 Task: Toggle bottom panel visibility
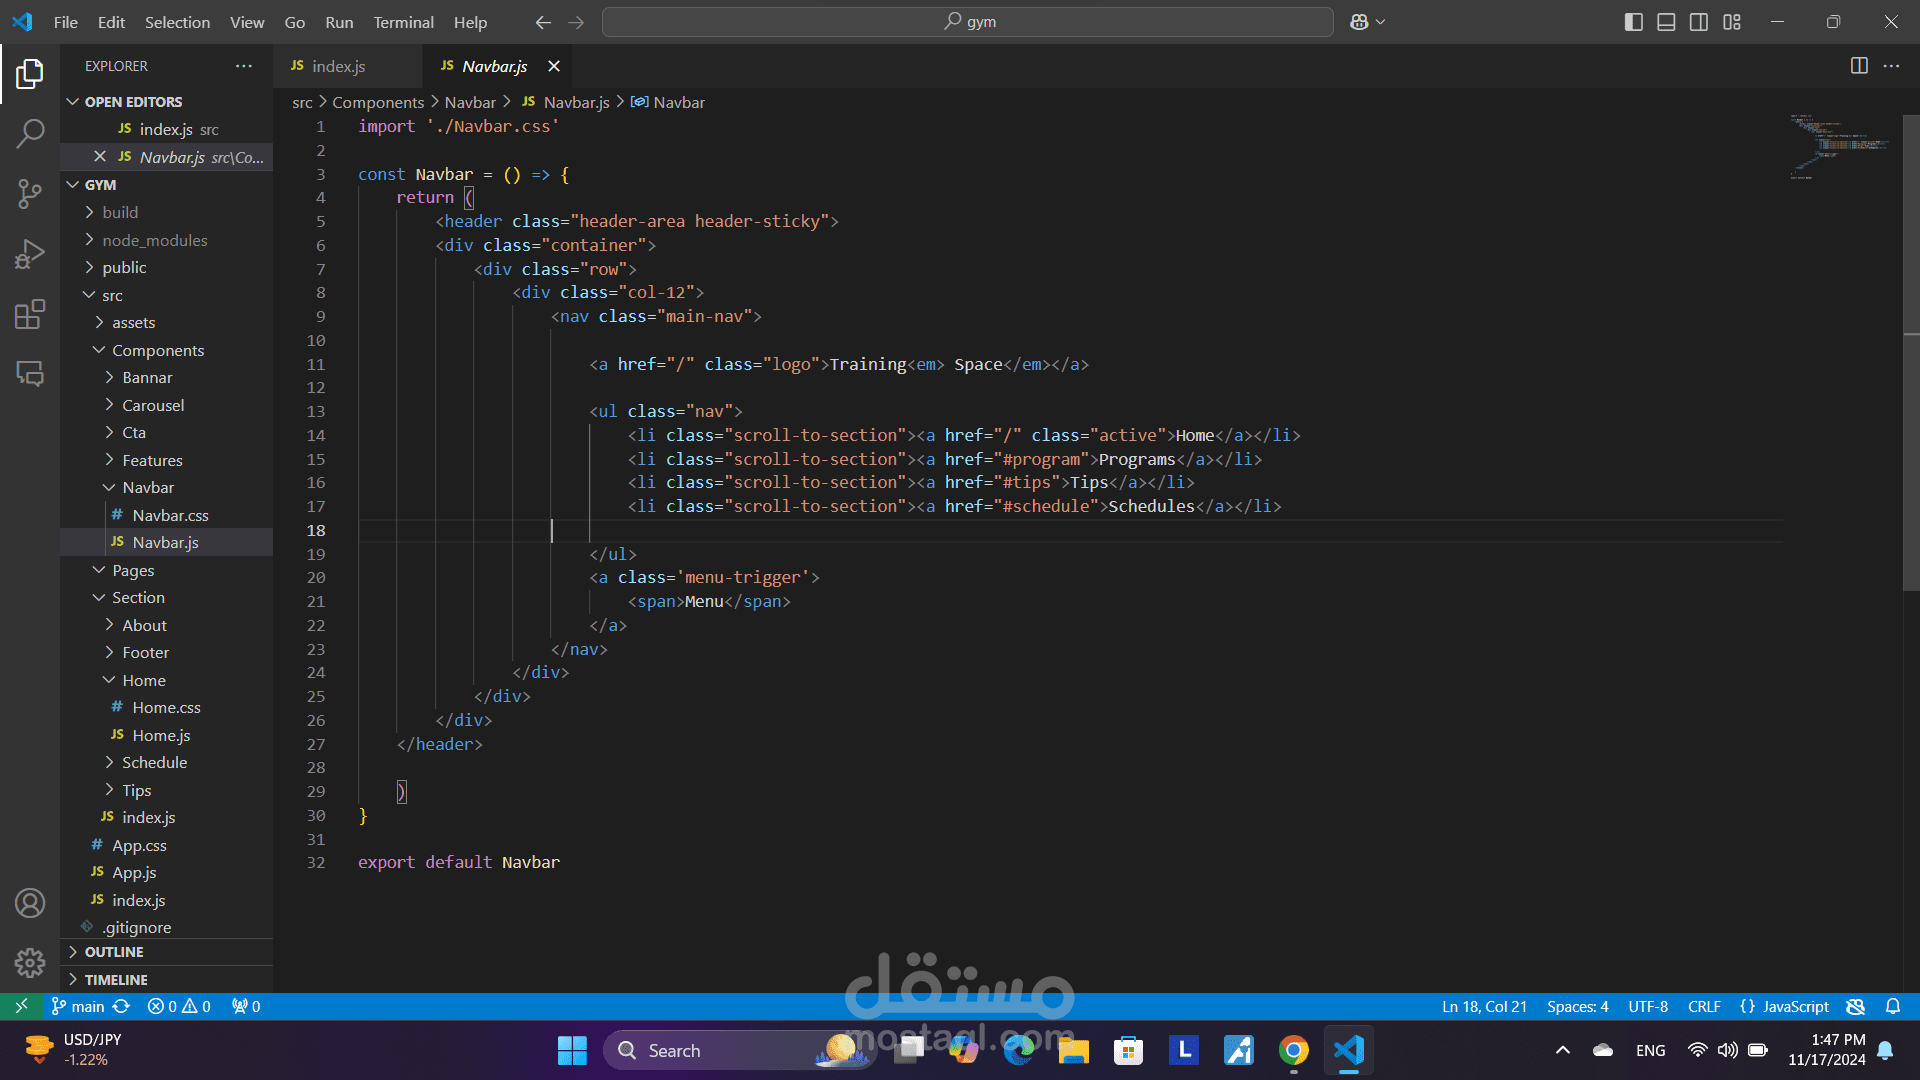(1666, 22)
